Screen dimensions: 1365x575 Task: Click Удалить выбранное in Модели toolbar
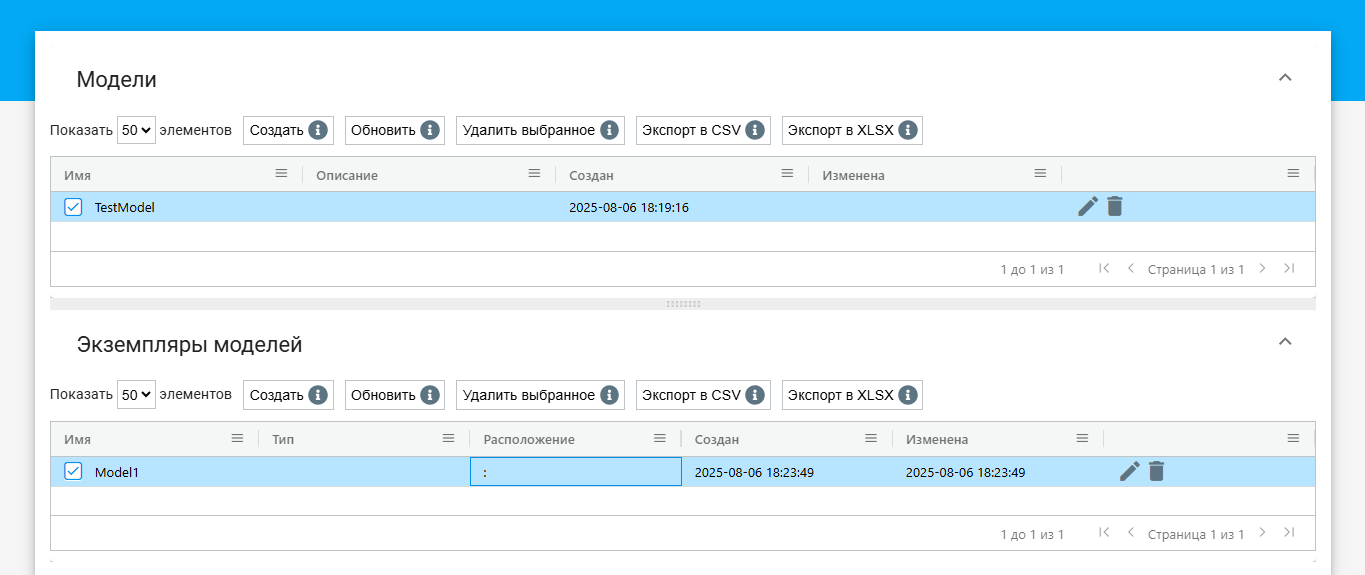[x=529, y=130]
